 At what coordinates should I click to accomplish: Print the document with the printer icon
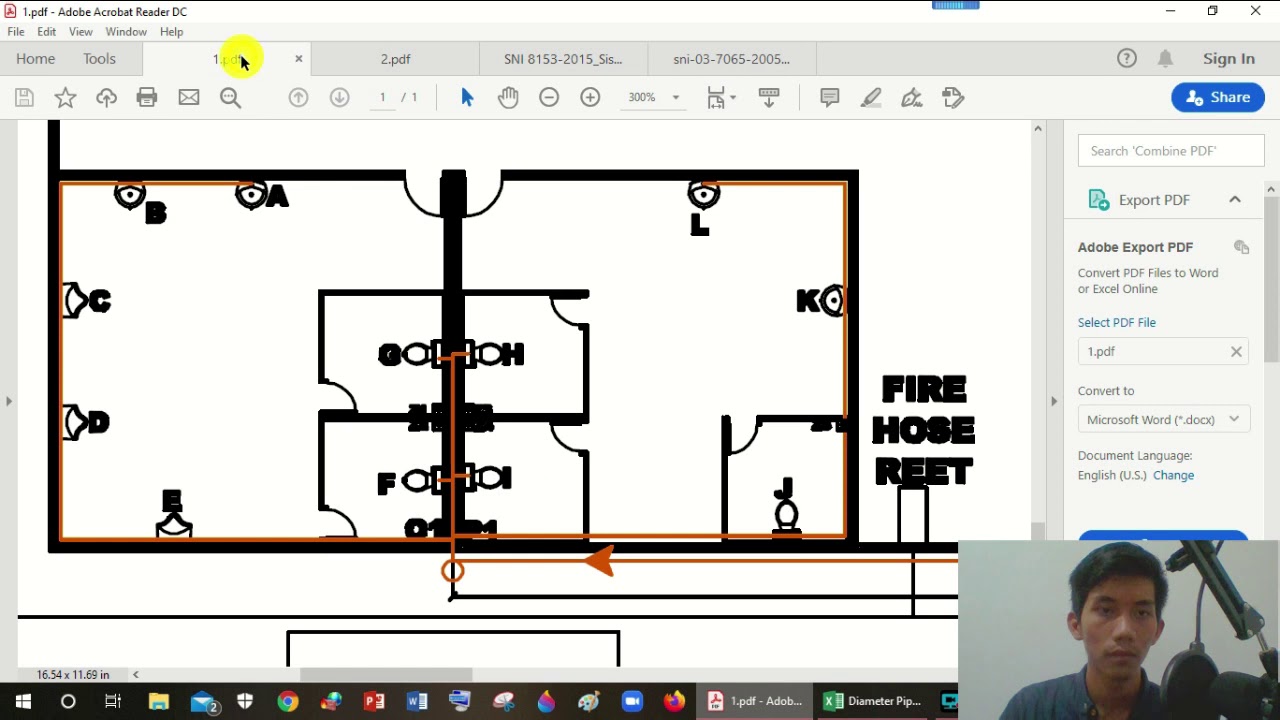pyautogui.click(x=147, y=97)
